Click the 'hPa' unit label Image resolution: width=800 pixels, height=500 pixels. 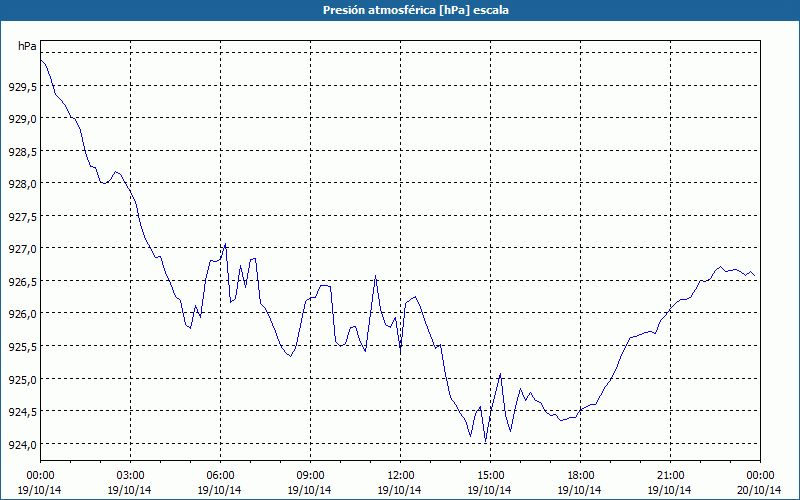point(27,46)
